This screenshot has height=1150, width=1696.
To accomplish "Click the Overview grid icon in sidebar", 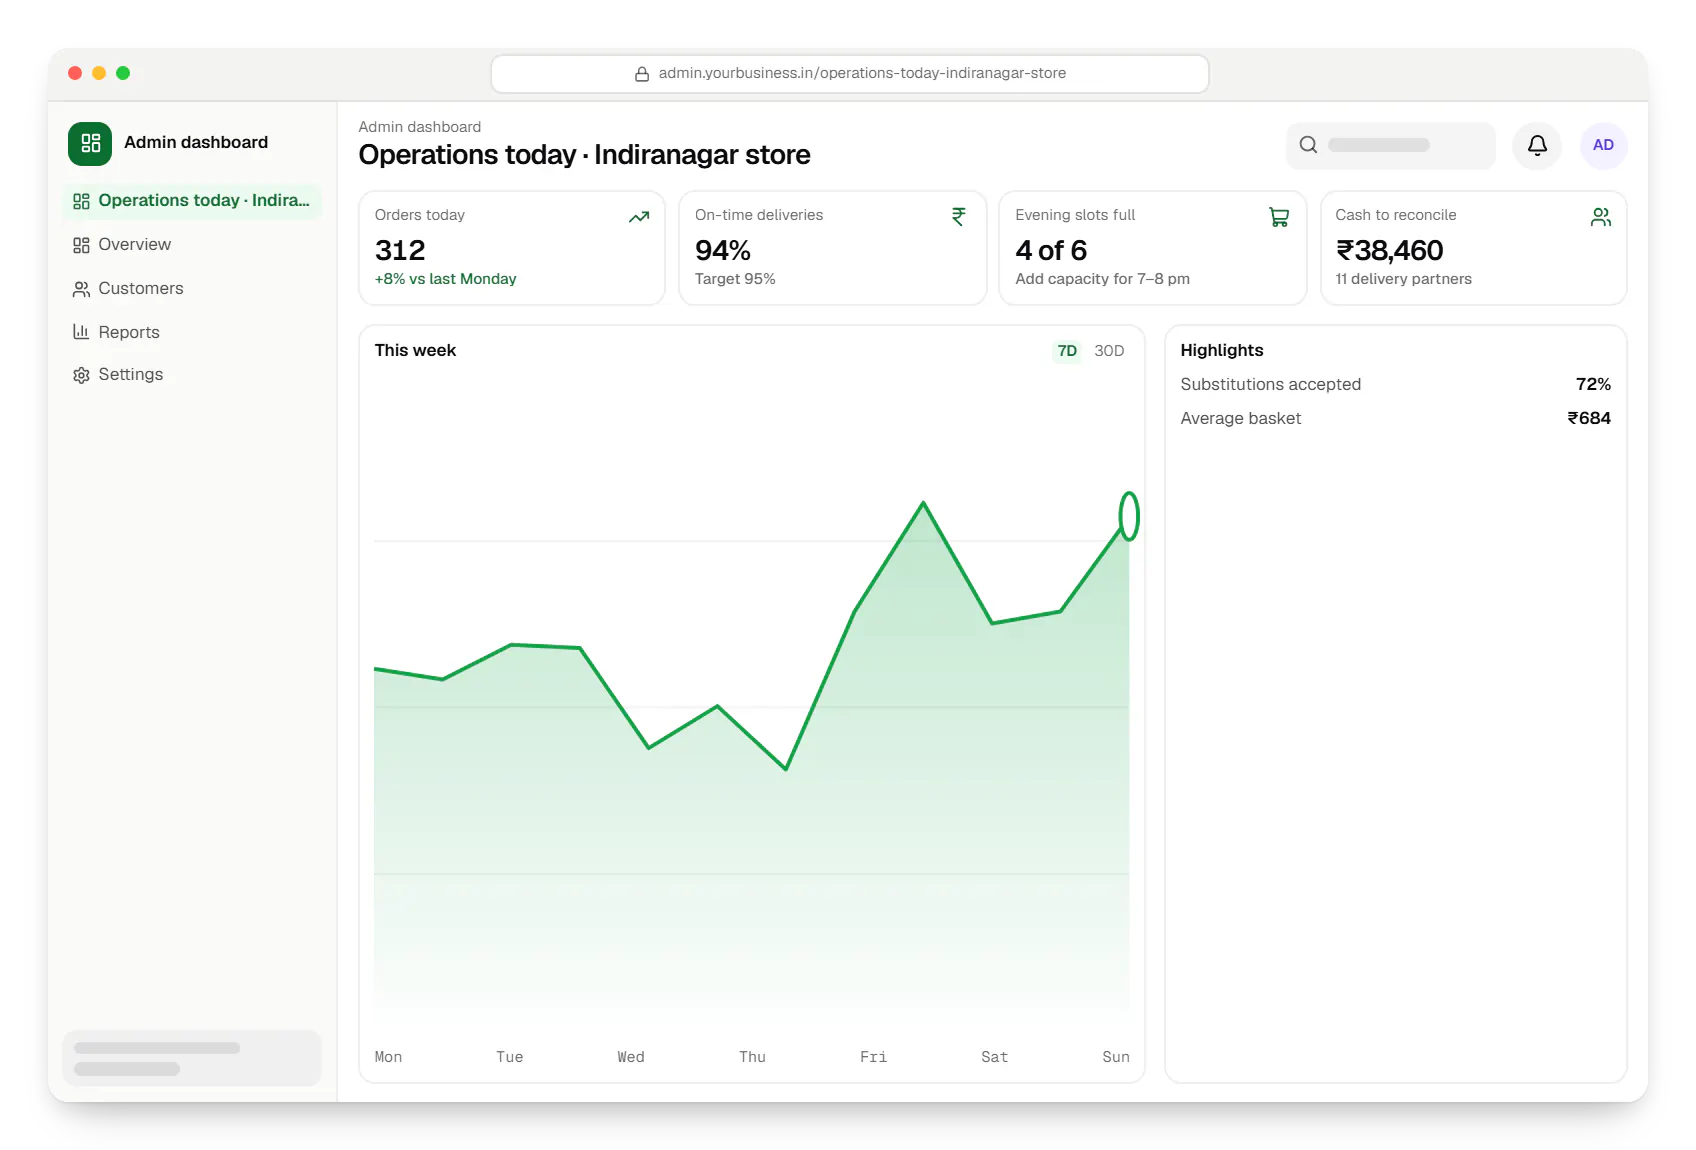I will [81, 245].
